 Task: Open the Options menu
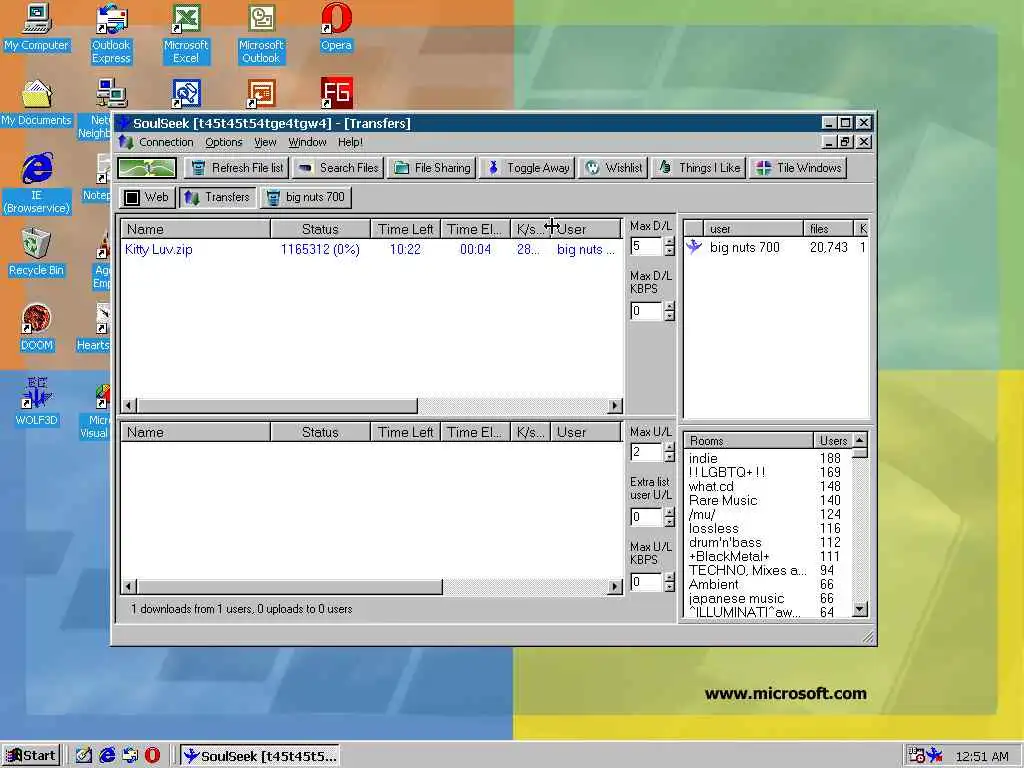223,142
